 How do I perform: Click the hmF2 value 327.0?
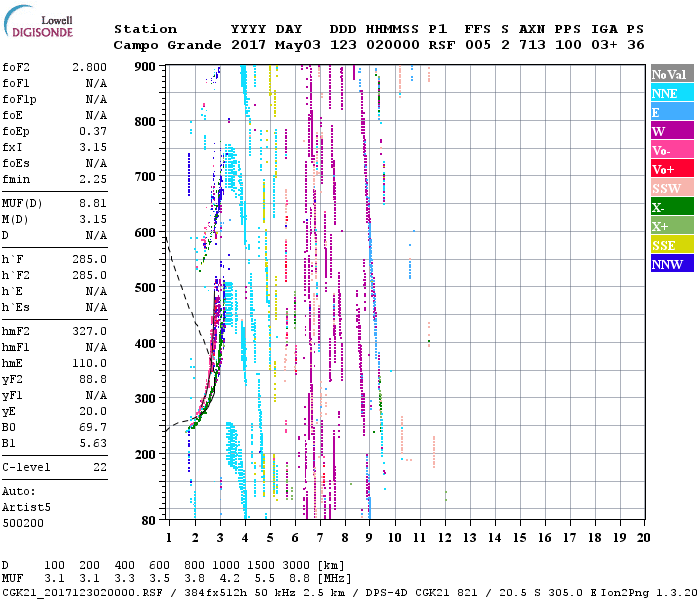89,331
